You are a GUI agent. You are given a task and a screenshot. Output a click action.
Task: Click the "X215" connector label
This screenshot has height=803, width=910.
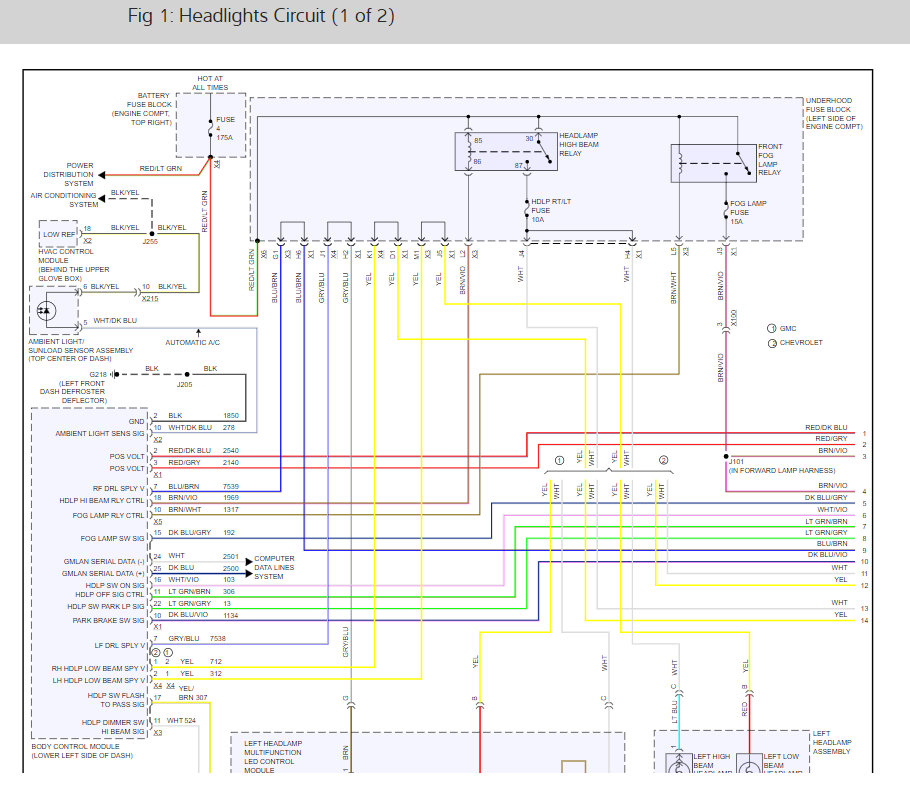pos(150,298)
